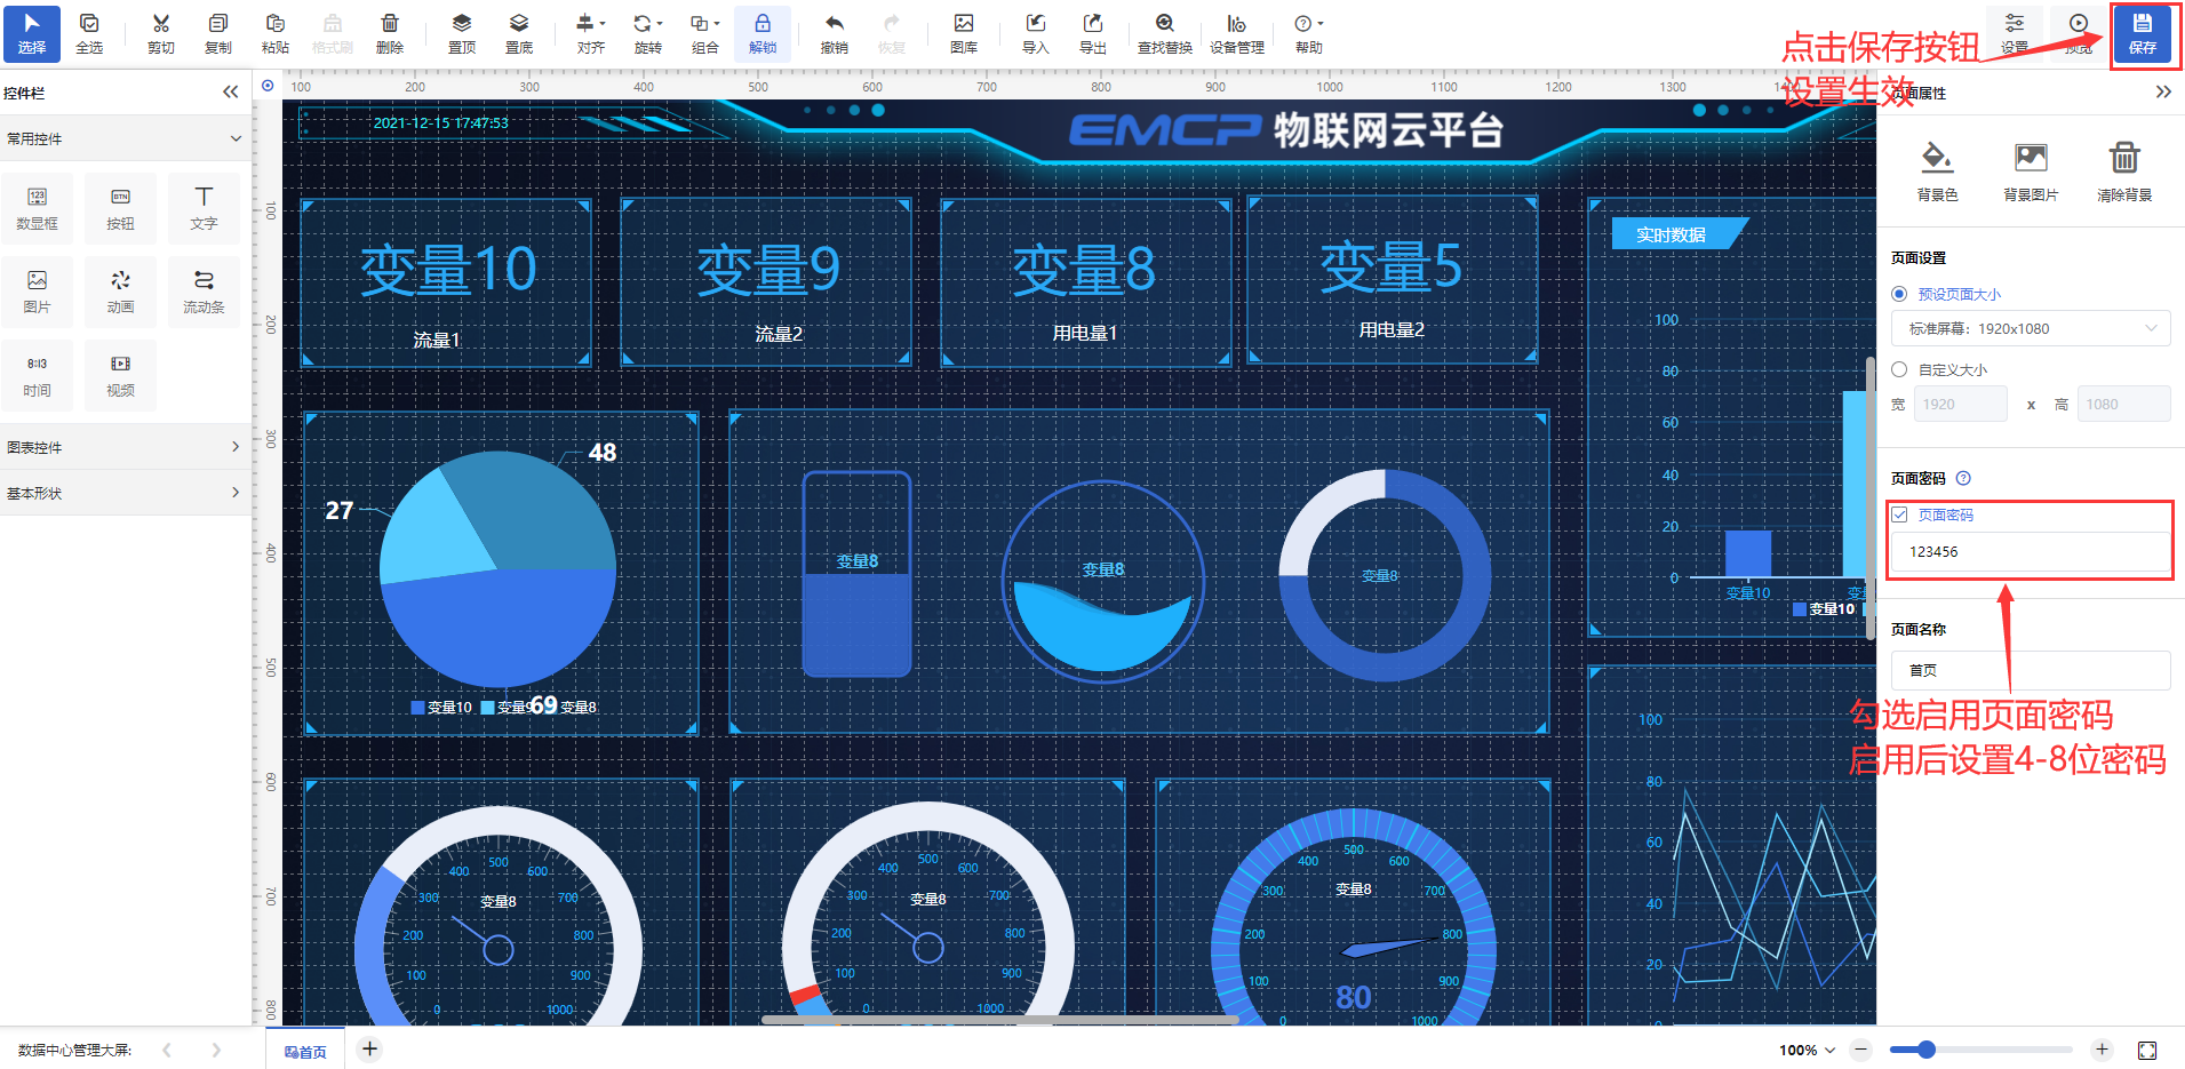The height and width of the screenshot is (1069, 2185).
Task: Select the 时间 time widget
Action: [37, 375]
